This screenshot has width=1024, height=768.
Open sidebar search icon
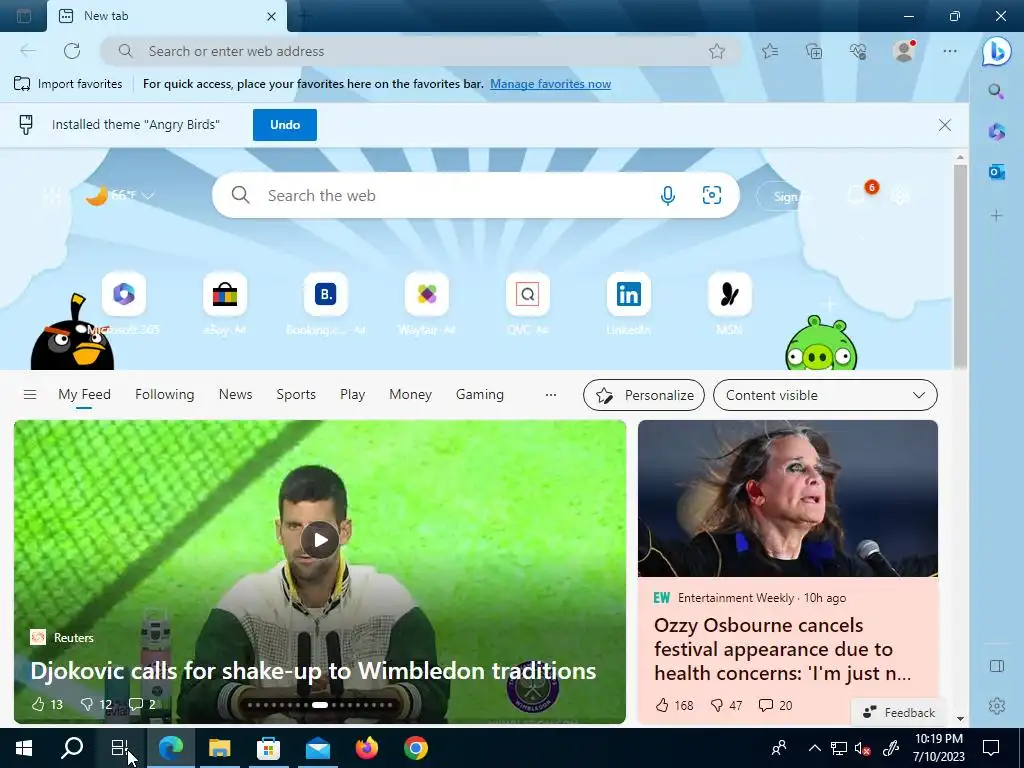coord(996,91)
